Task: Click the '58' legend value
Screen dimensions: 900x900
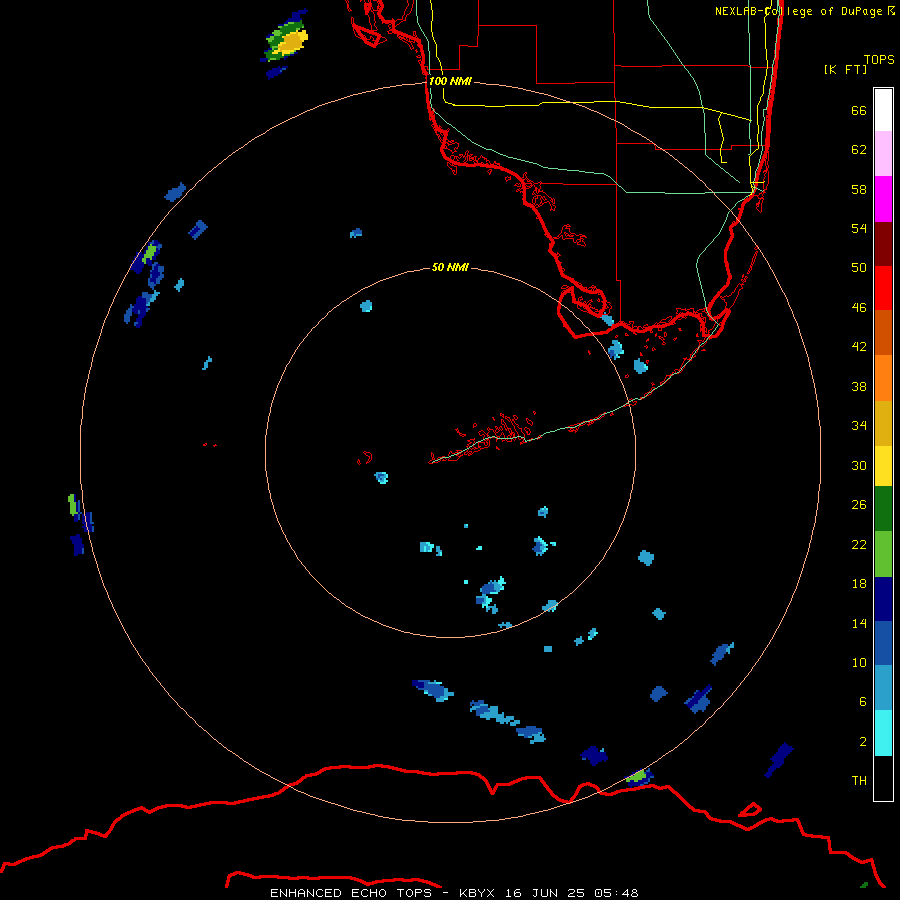Action: click(859, 189)
